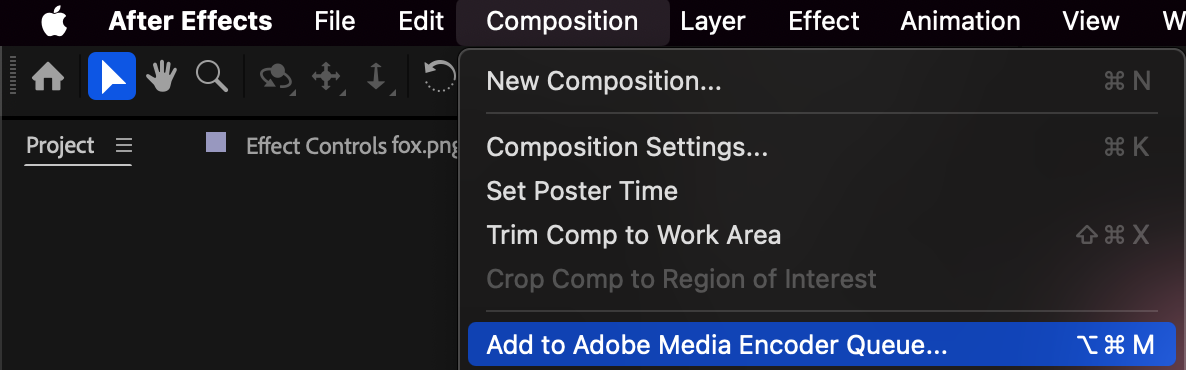Switch to Effect Controls fox.png tab

(352, 146)
